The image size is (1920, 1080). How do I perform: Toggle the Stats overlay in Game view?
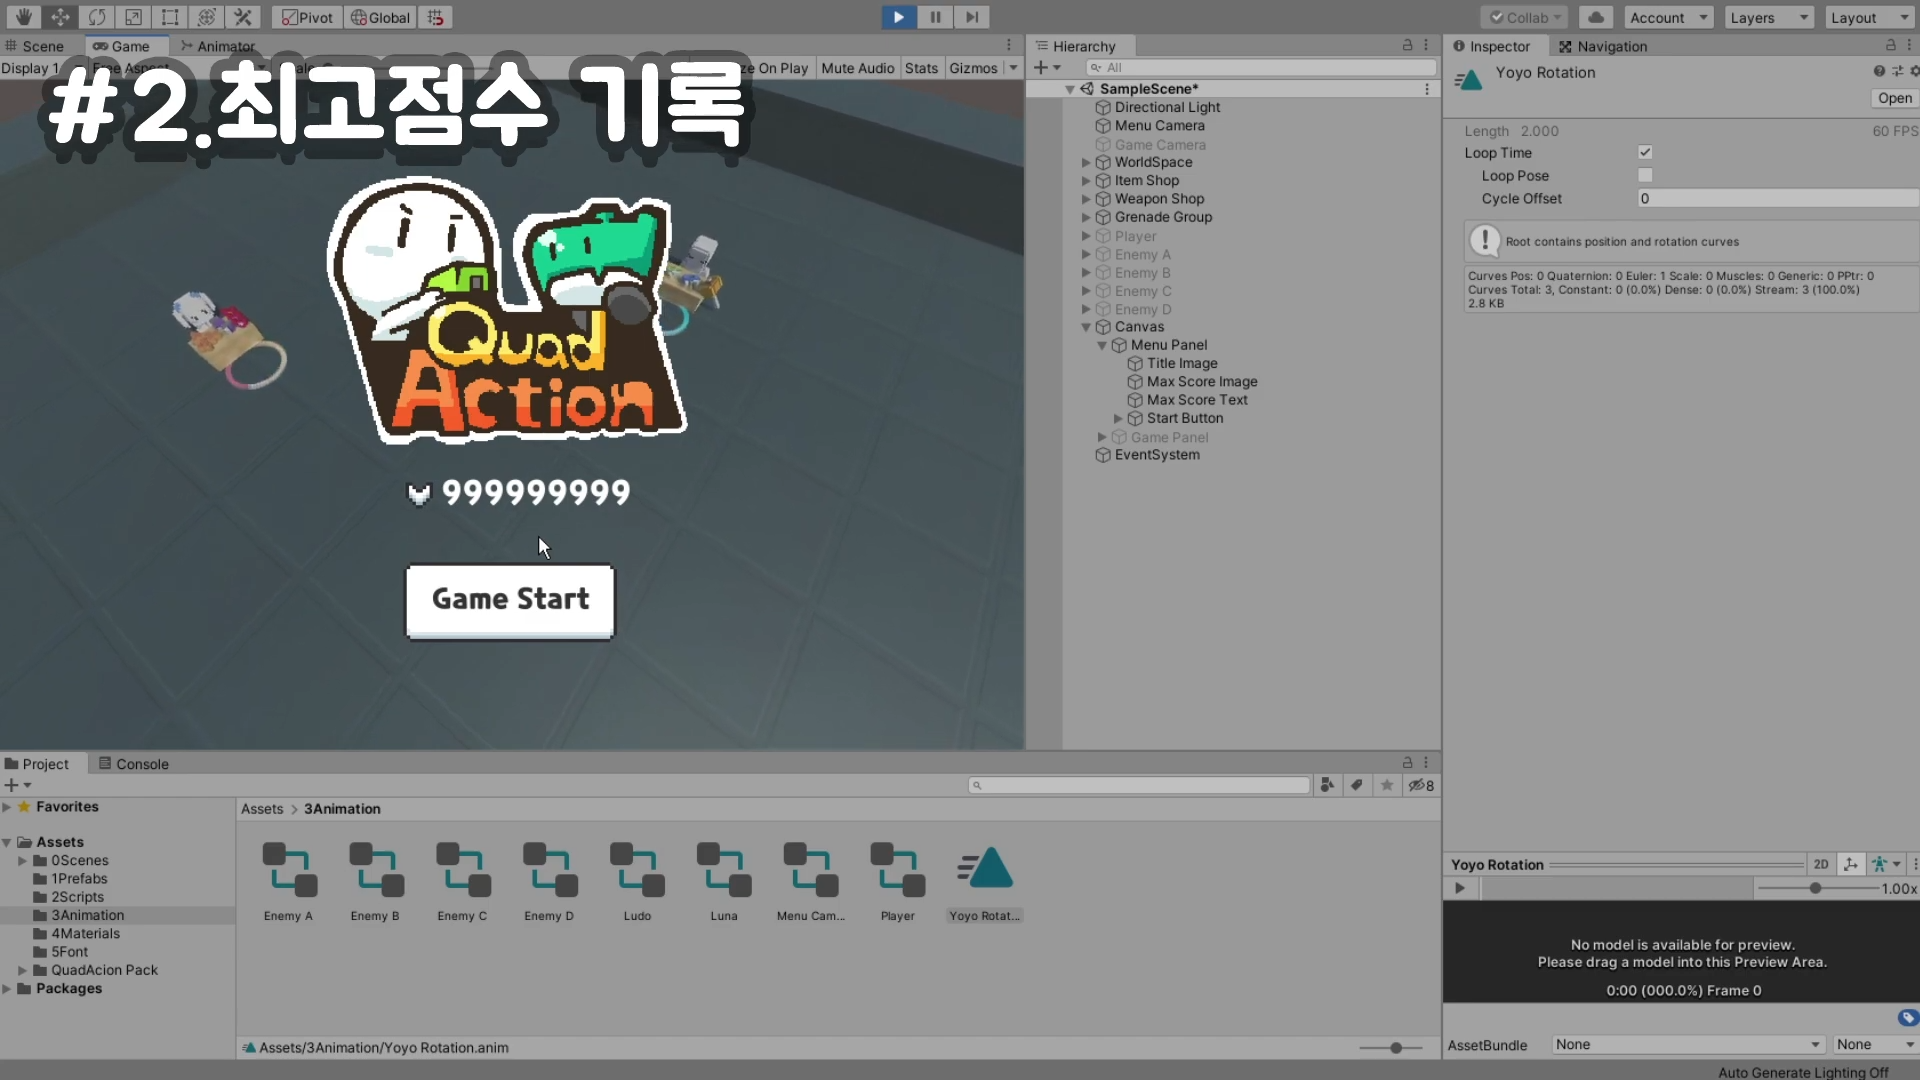click(x=921, y=68)
